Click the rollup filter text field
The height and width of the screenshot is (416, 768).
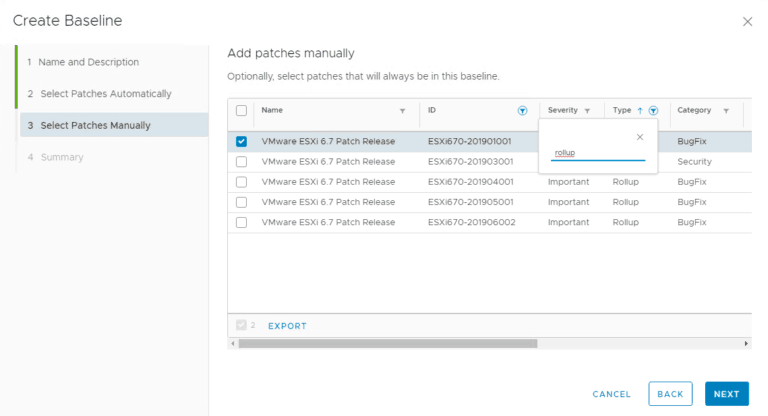(598, 153)
